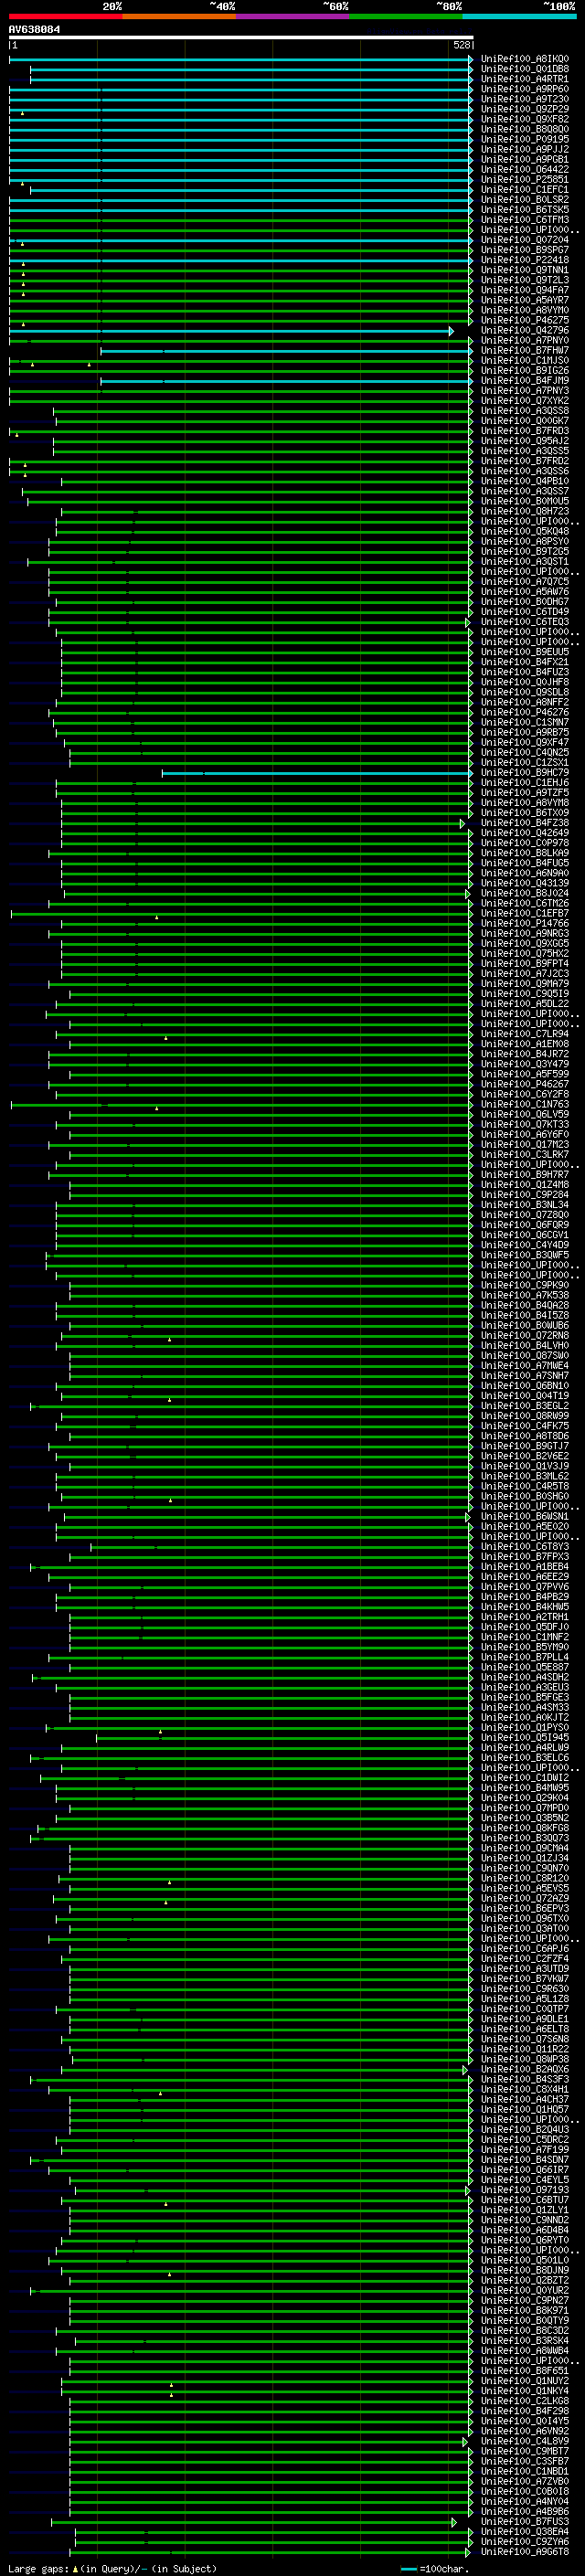Click hit label UniRef100_P46276

(x=524, y=713)
